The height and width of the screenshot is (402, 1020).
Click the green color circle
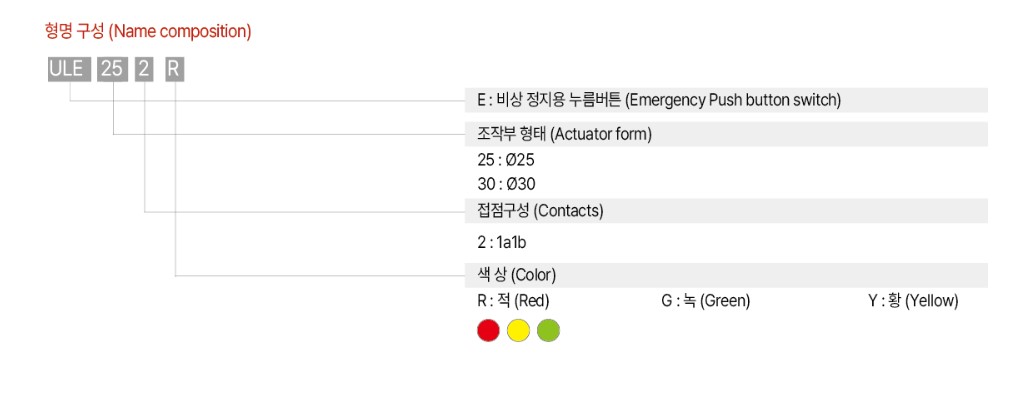pyautogui.click(x=548, y=330)
